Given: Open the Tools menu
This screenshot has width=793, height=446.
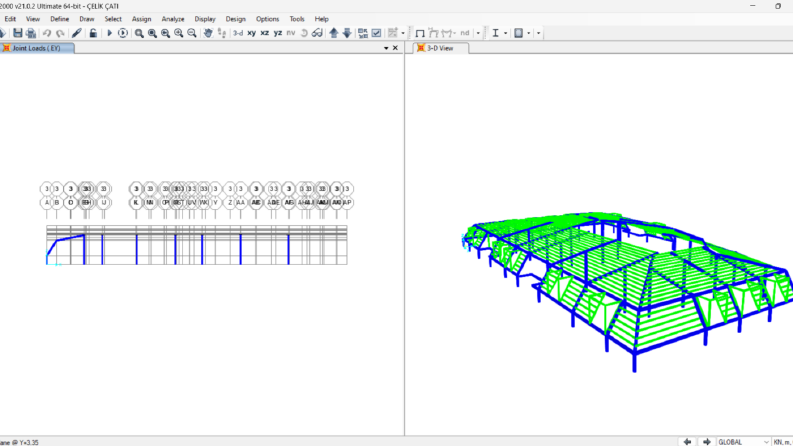Looking at the screenshot, I should click(297, 19).
